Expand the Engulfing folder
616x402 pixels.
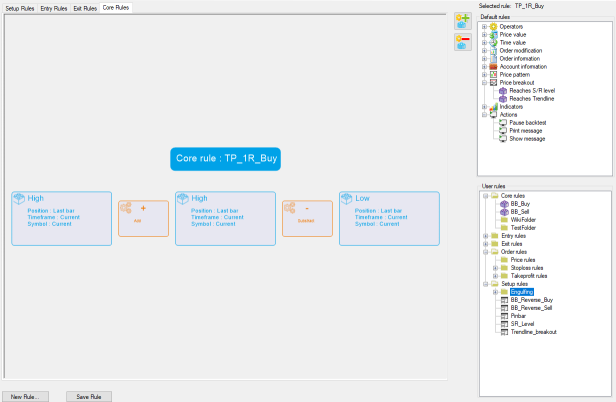point(495,292)
